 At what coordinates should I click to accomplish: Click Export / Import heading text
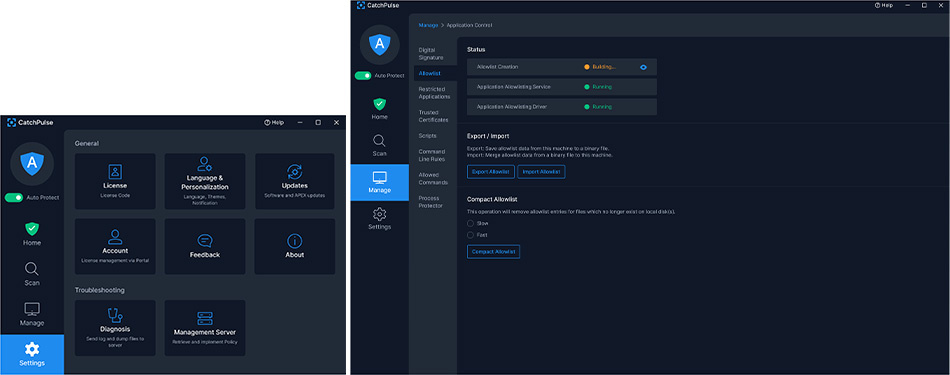pos(488,136)
